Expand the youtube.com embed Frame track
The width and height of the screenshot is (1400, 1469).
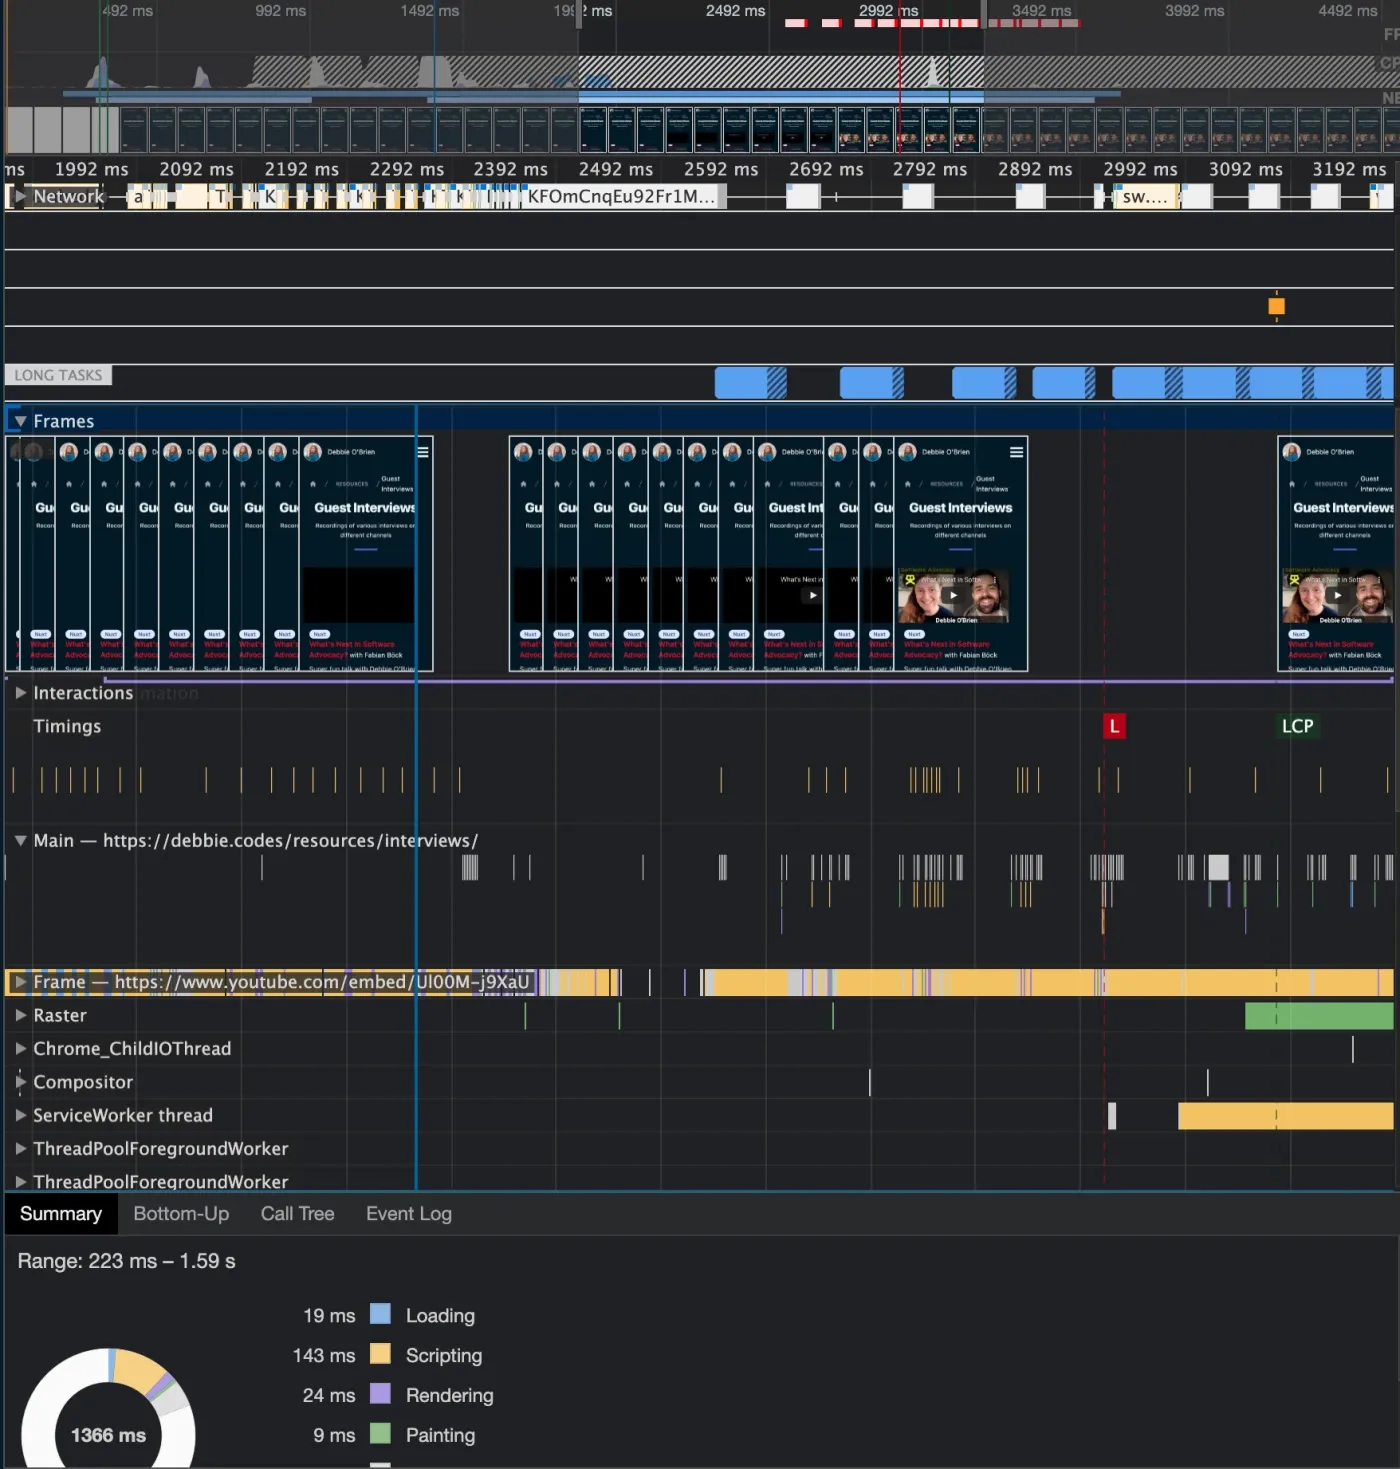coord(19,982)
